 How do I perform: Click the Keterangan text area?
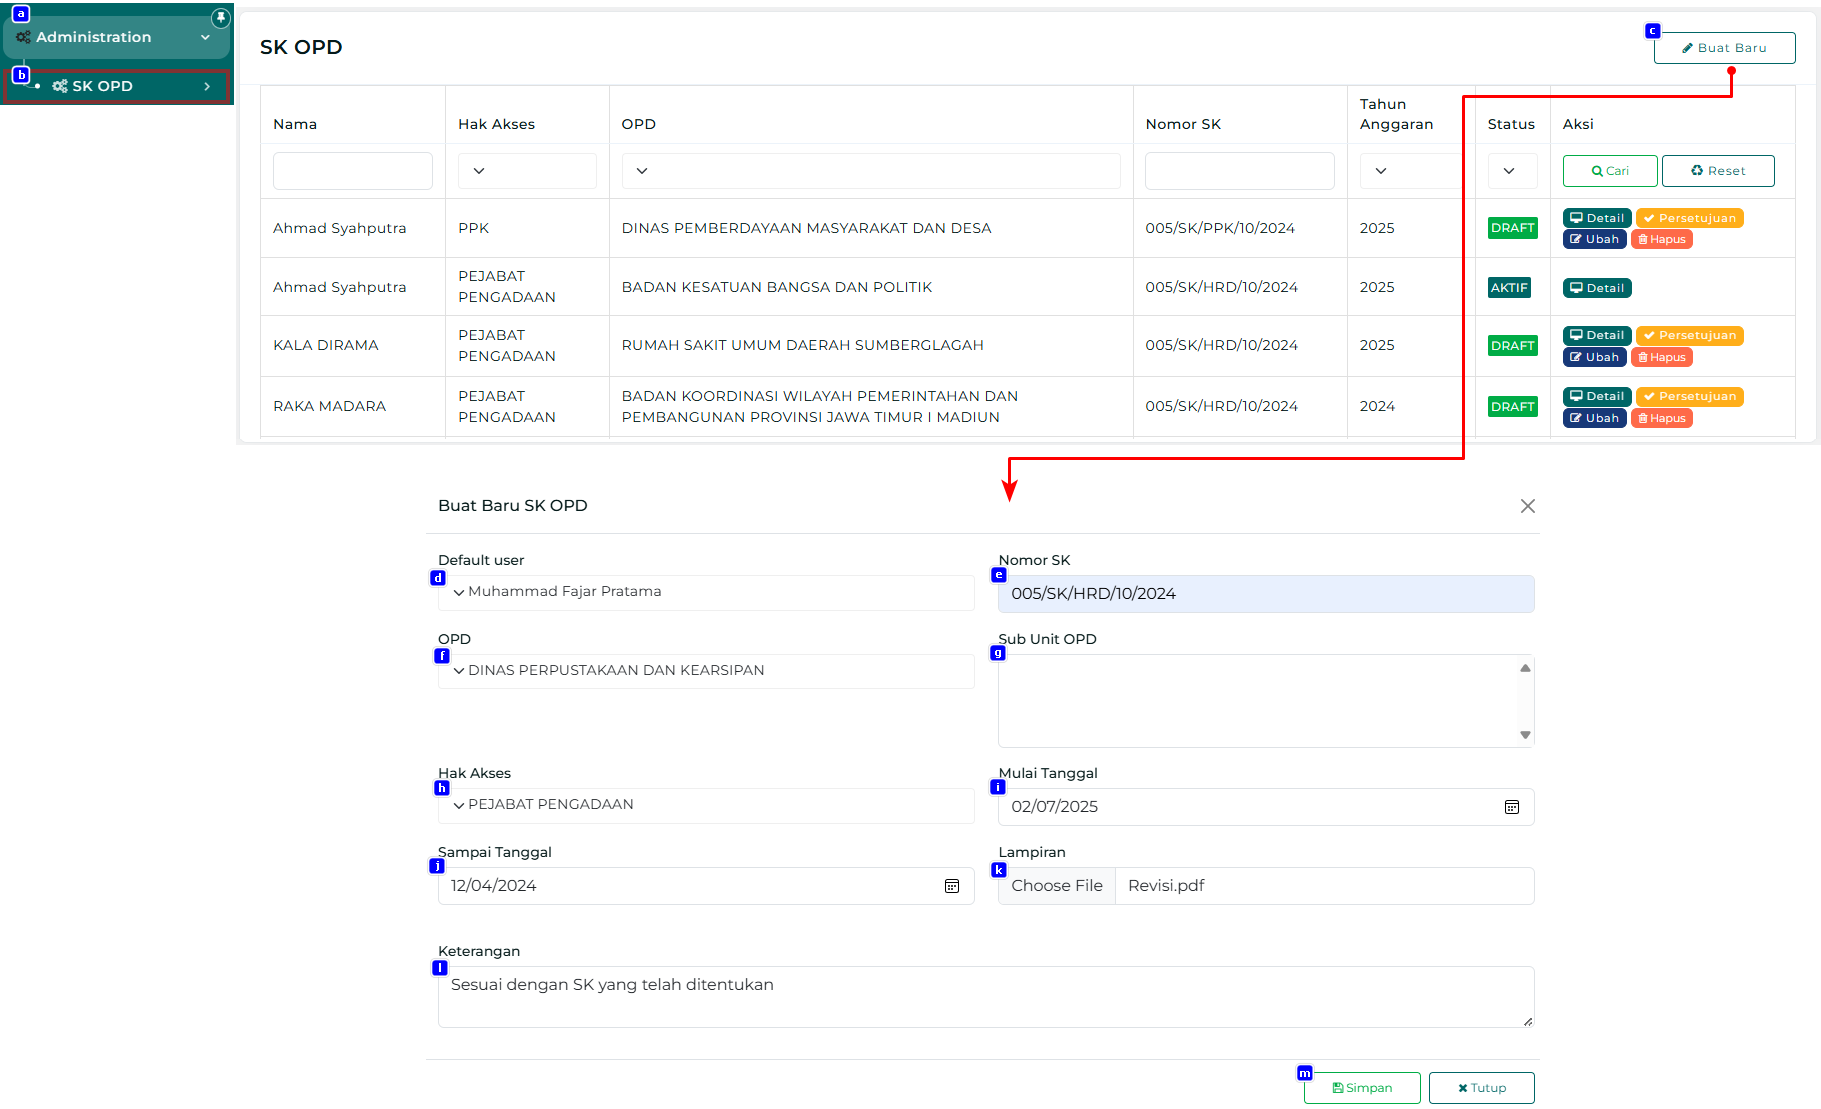click(985, 996)
